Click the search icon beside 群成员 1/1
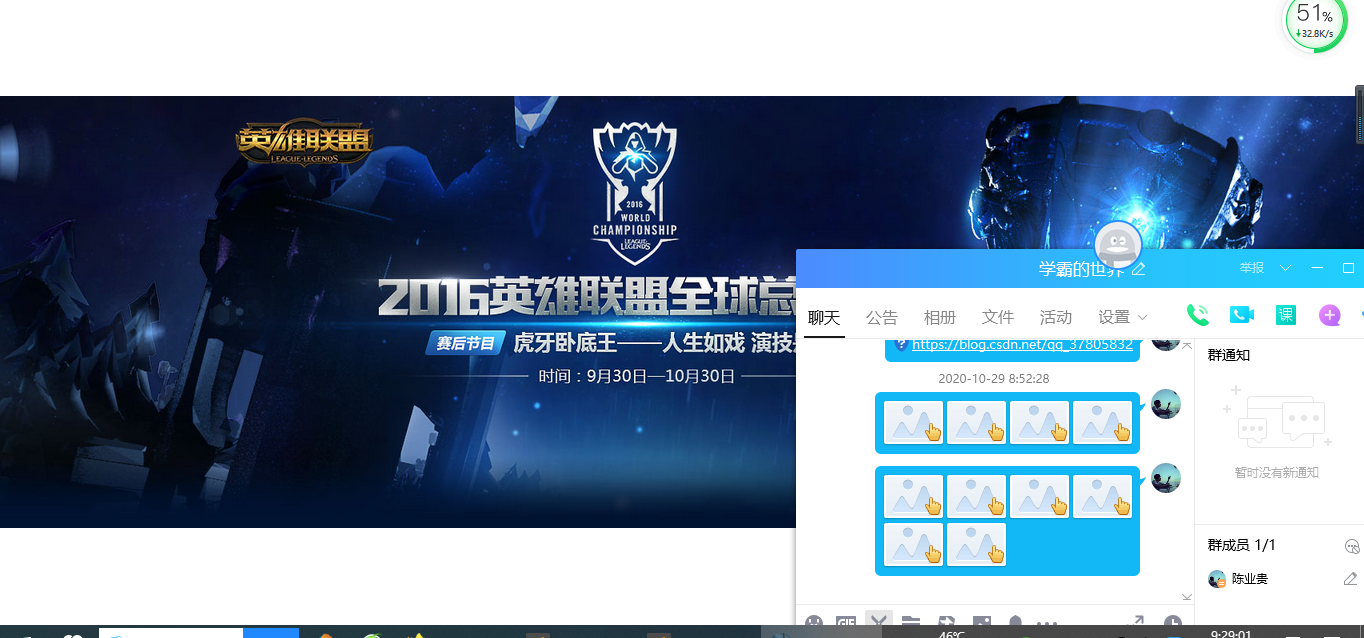The height and width of the screenshot is (638, 1364). (x=1352, y=546)
